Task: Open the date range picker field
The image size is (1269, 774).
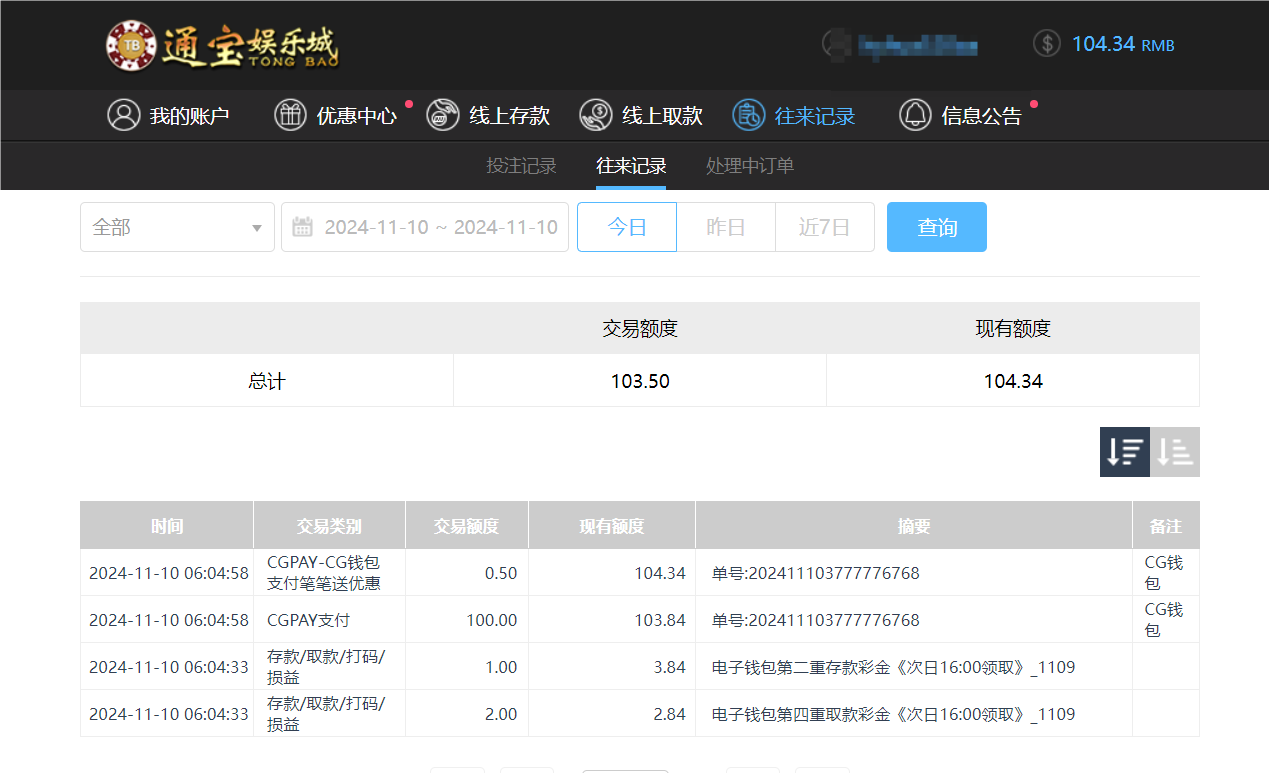Action: (425, 227)
